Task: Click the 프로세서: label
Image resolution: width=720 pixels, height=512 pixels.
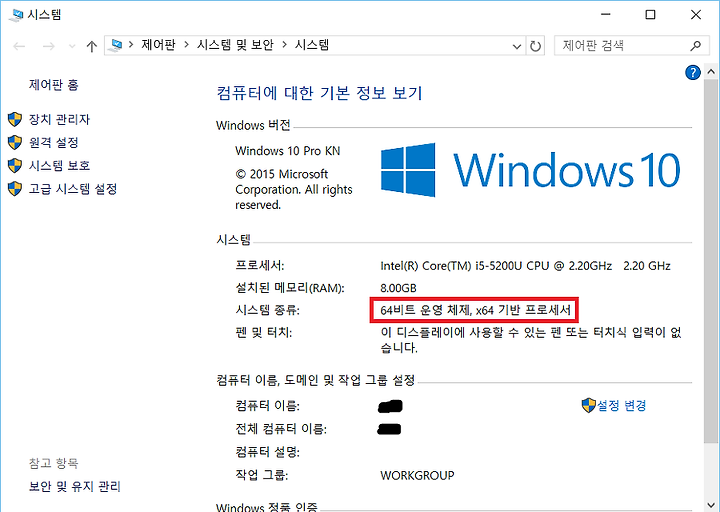Action: (x=260, y=265)
